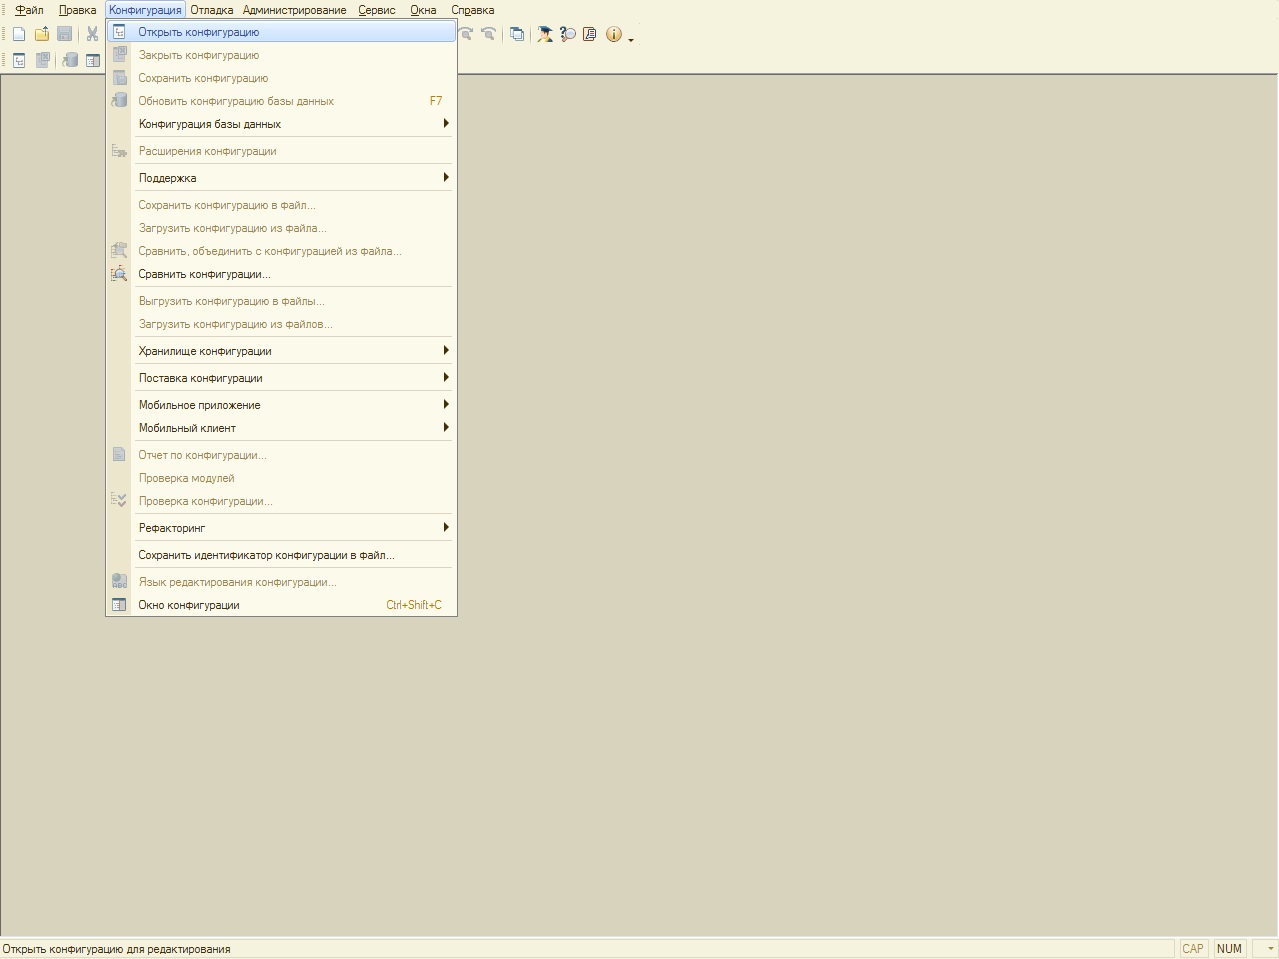Open the Сервис menu

pos(377,10)
